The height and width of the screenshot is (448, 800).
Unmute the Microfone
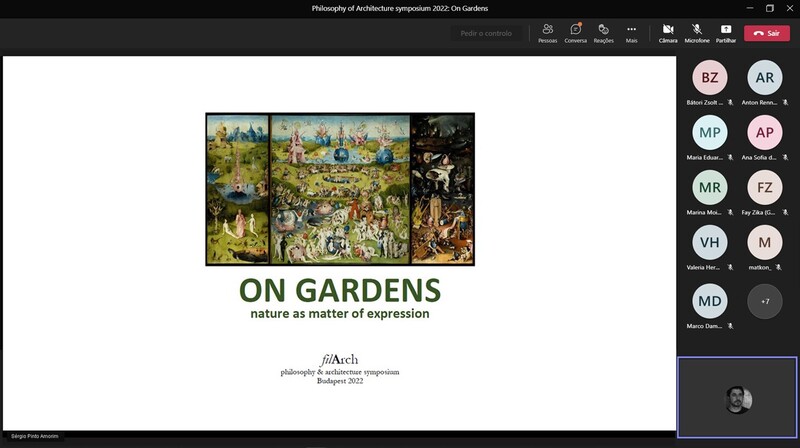697,33
